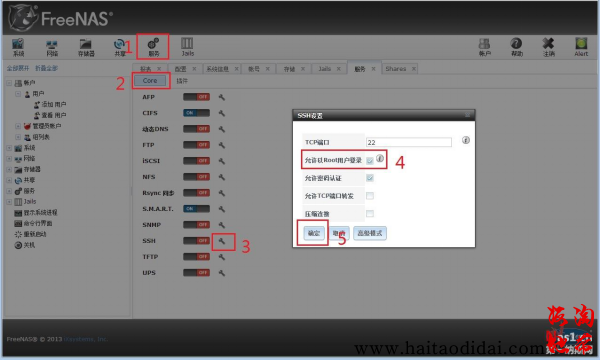Screen dimensions: 600x360
Task: Collapse the 用户 tree node
Action: tap(18, 94)
